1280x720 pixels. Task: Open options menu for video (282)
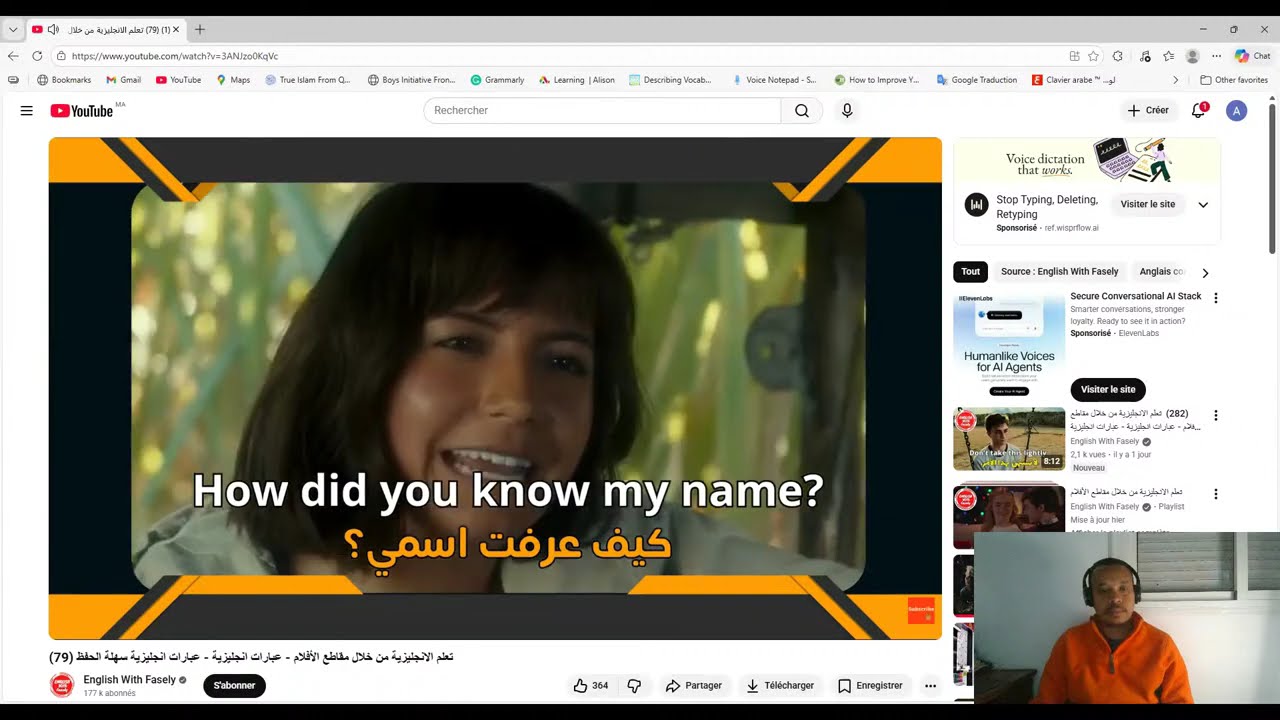tap(1216, 415)
